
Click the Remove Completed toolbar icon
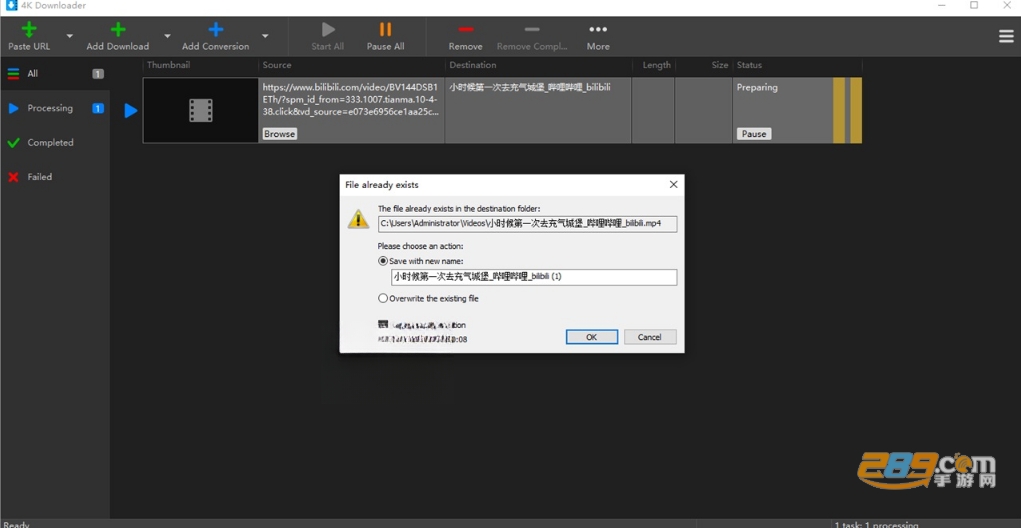pos(532,29)
